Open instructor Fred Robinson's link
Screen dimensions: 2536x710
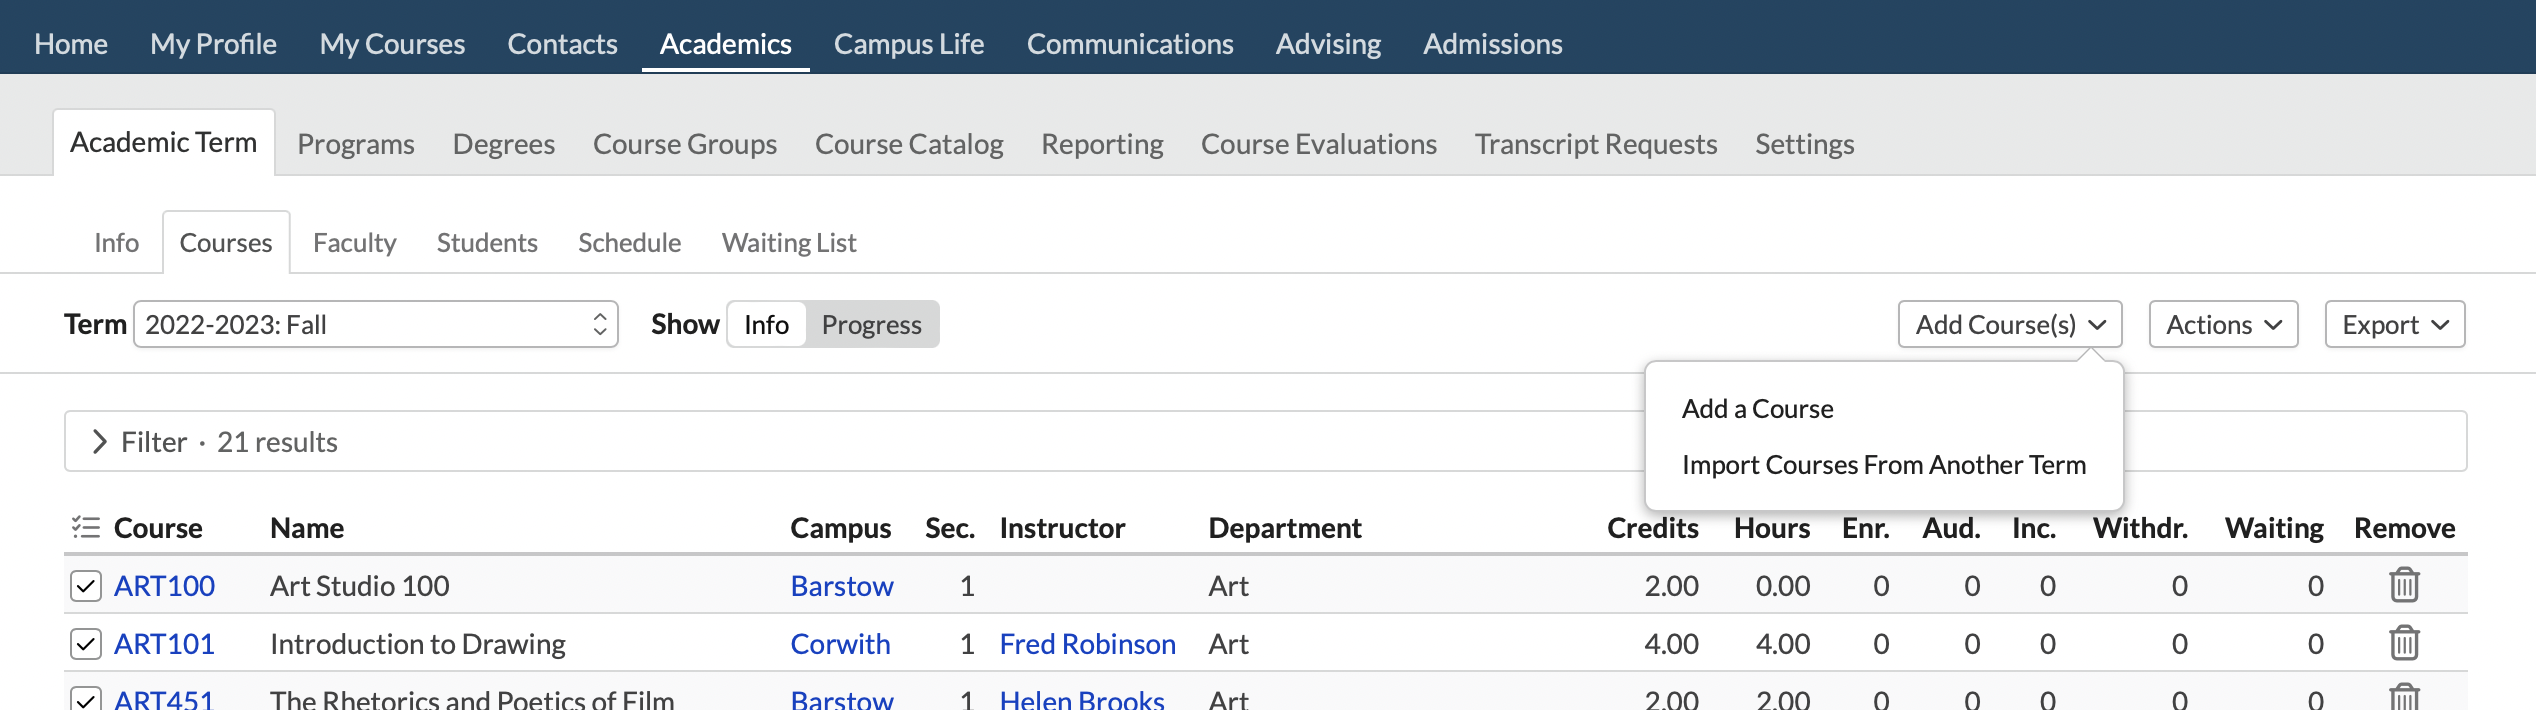tap(1087, 644)
